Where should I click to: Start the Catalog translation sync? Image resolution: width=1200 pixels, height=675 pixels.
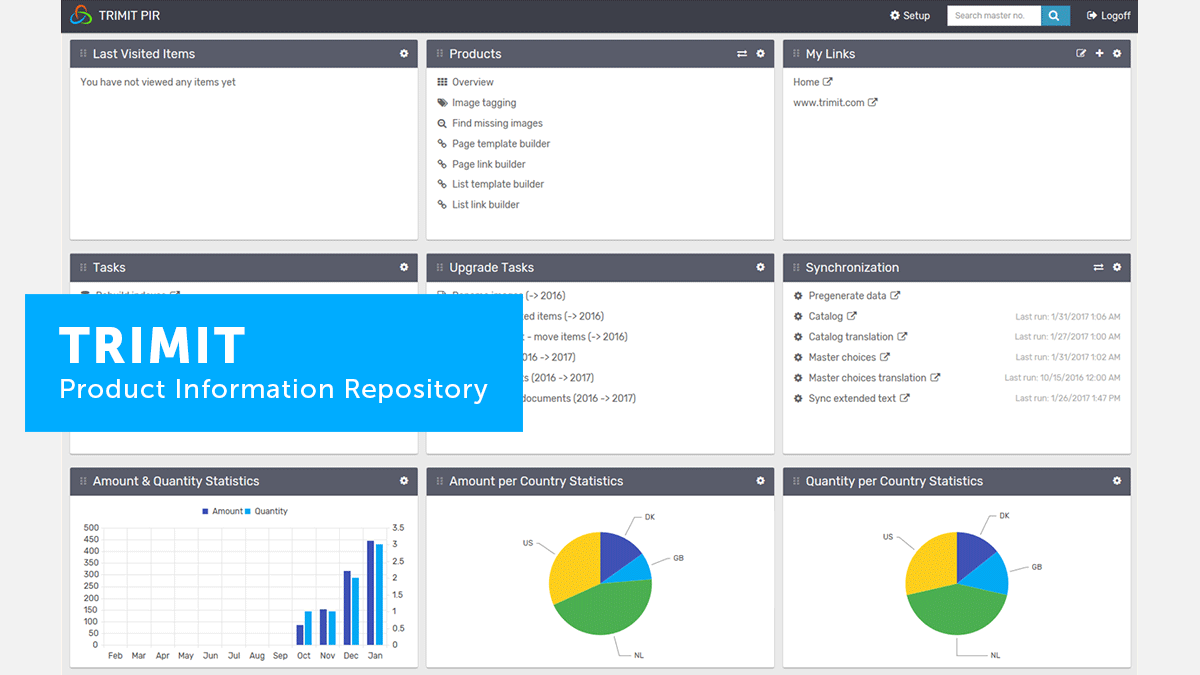(x=851, y=337)
